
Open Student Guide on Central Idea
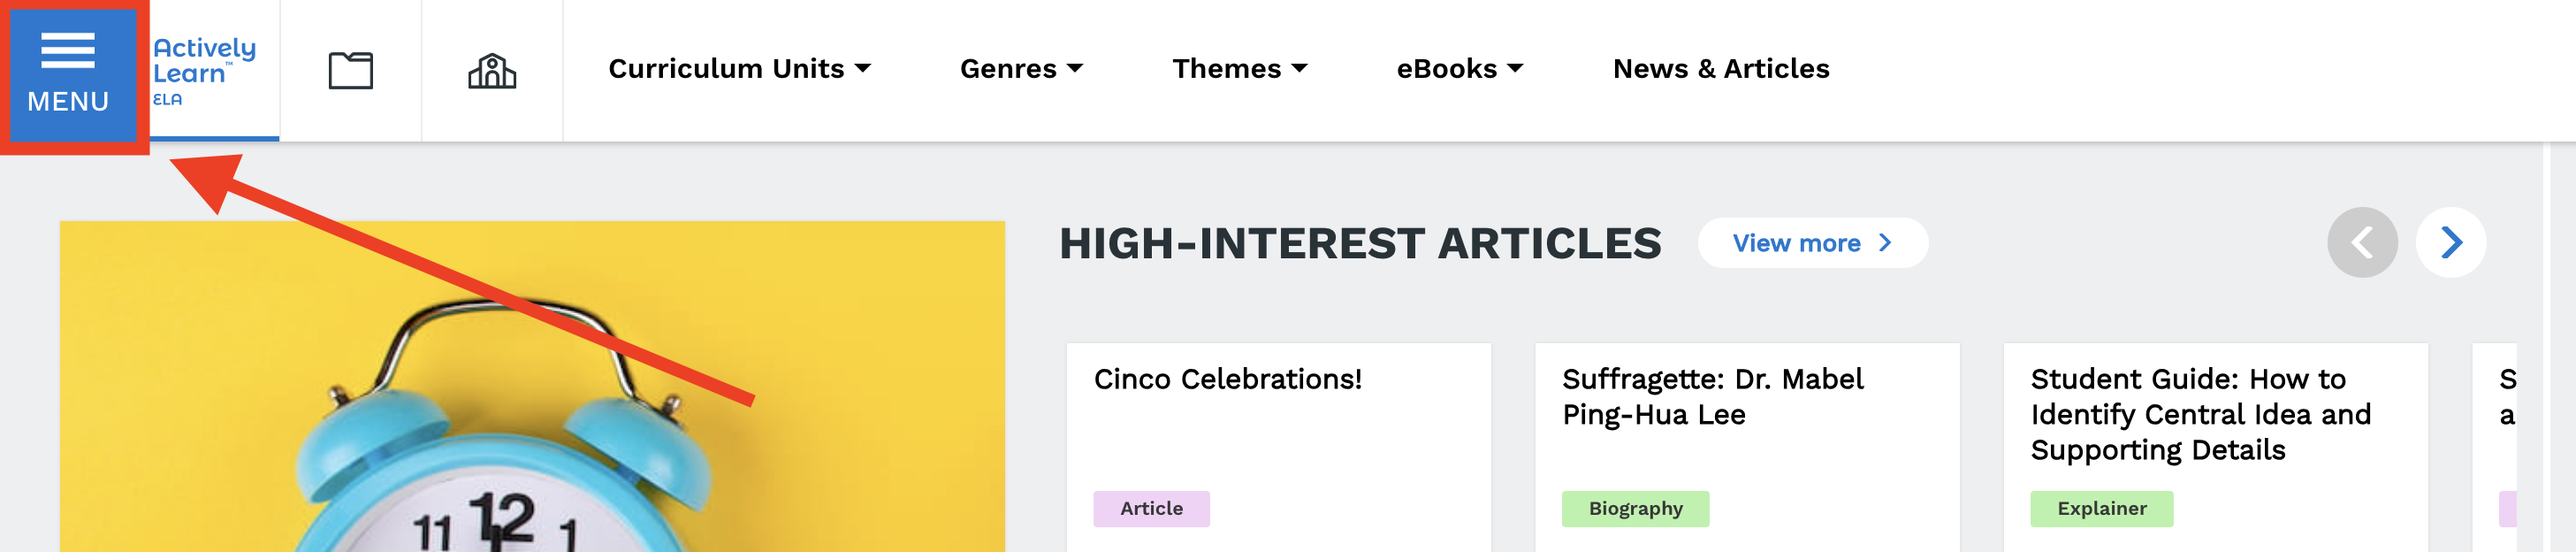pyautogui.click(x=2200, y=414)
